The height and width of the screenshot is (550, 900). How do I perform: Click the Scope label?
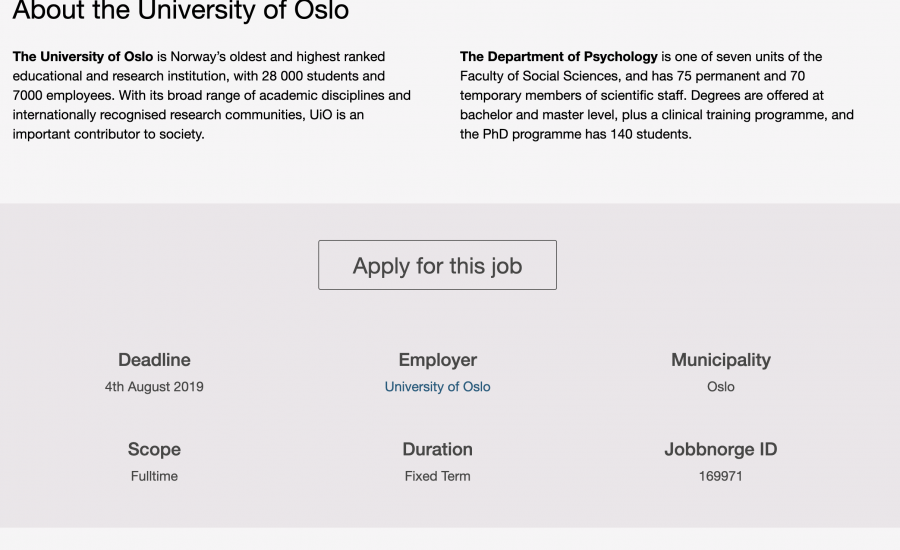(x=154, y=450)
